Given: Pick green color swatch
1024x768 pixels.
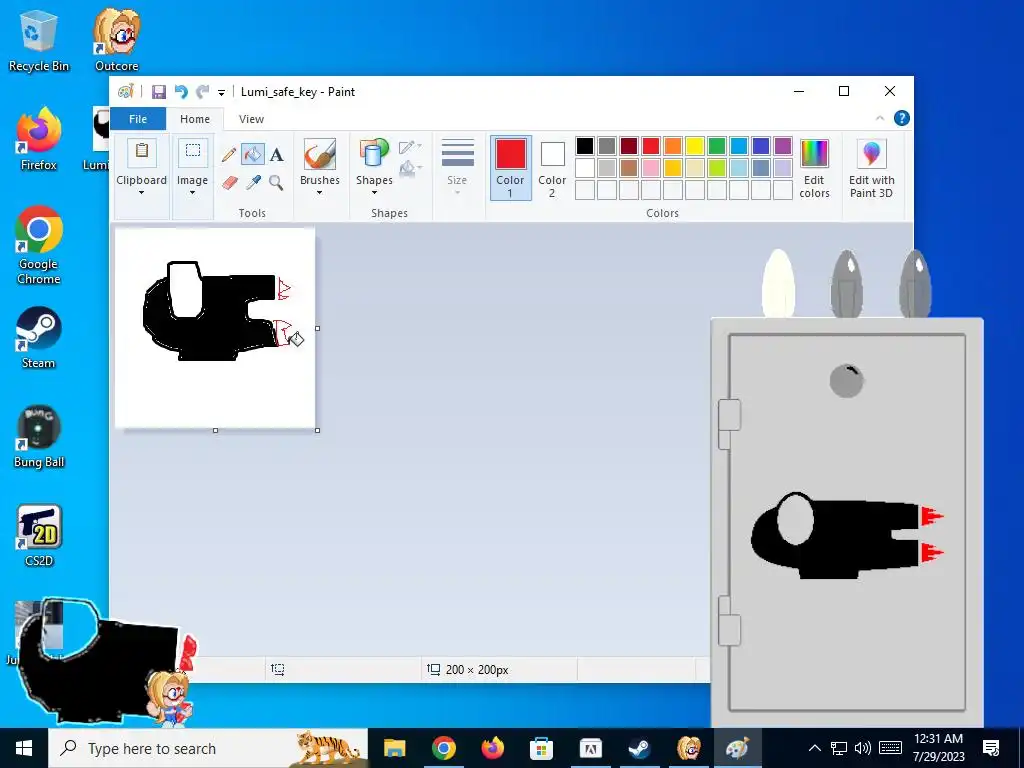Looking at the screenshot, I should [717, 146].
